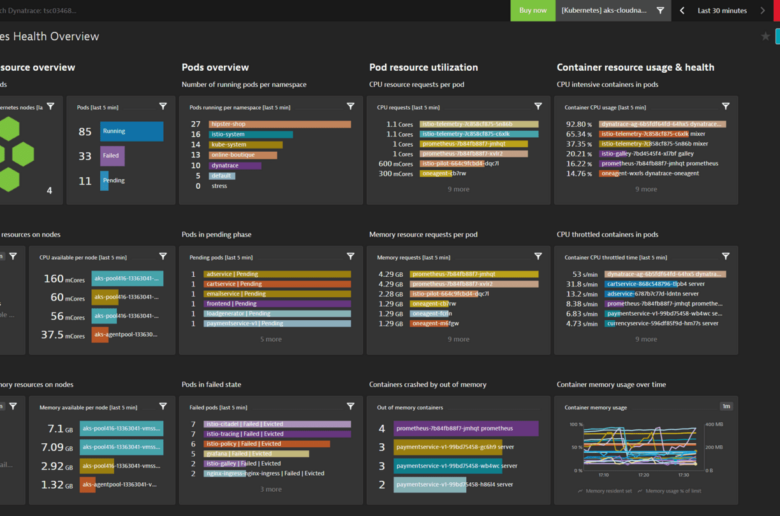Image resolution: width=780 pixels, height=516 pixels.
Task: Show 9 more entries in CPU requests tile
Action: click(x=458, y=189)
